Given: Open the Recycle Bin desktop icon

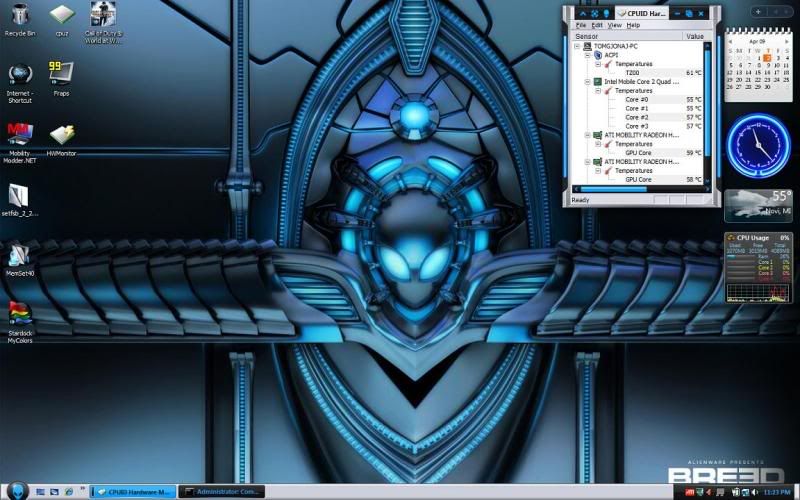Looking at the screenshot, I should (x=20, y=19).
